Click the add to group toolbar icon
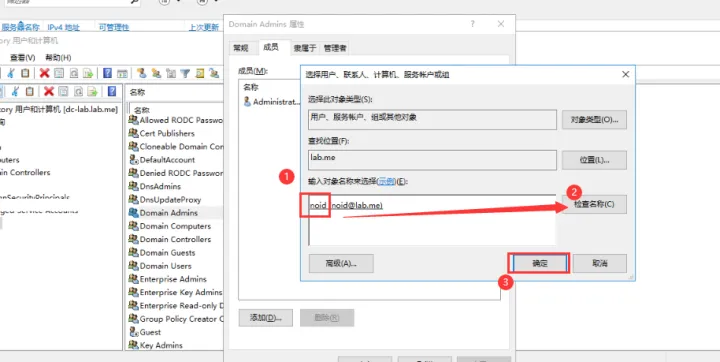This screenshot has width=720, height=362. tap(214, 73)
